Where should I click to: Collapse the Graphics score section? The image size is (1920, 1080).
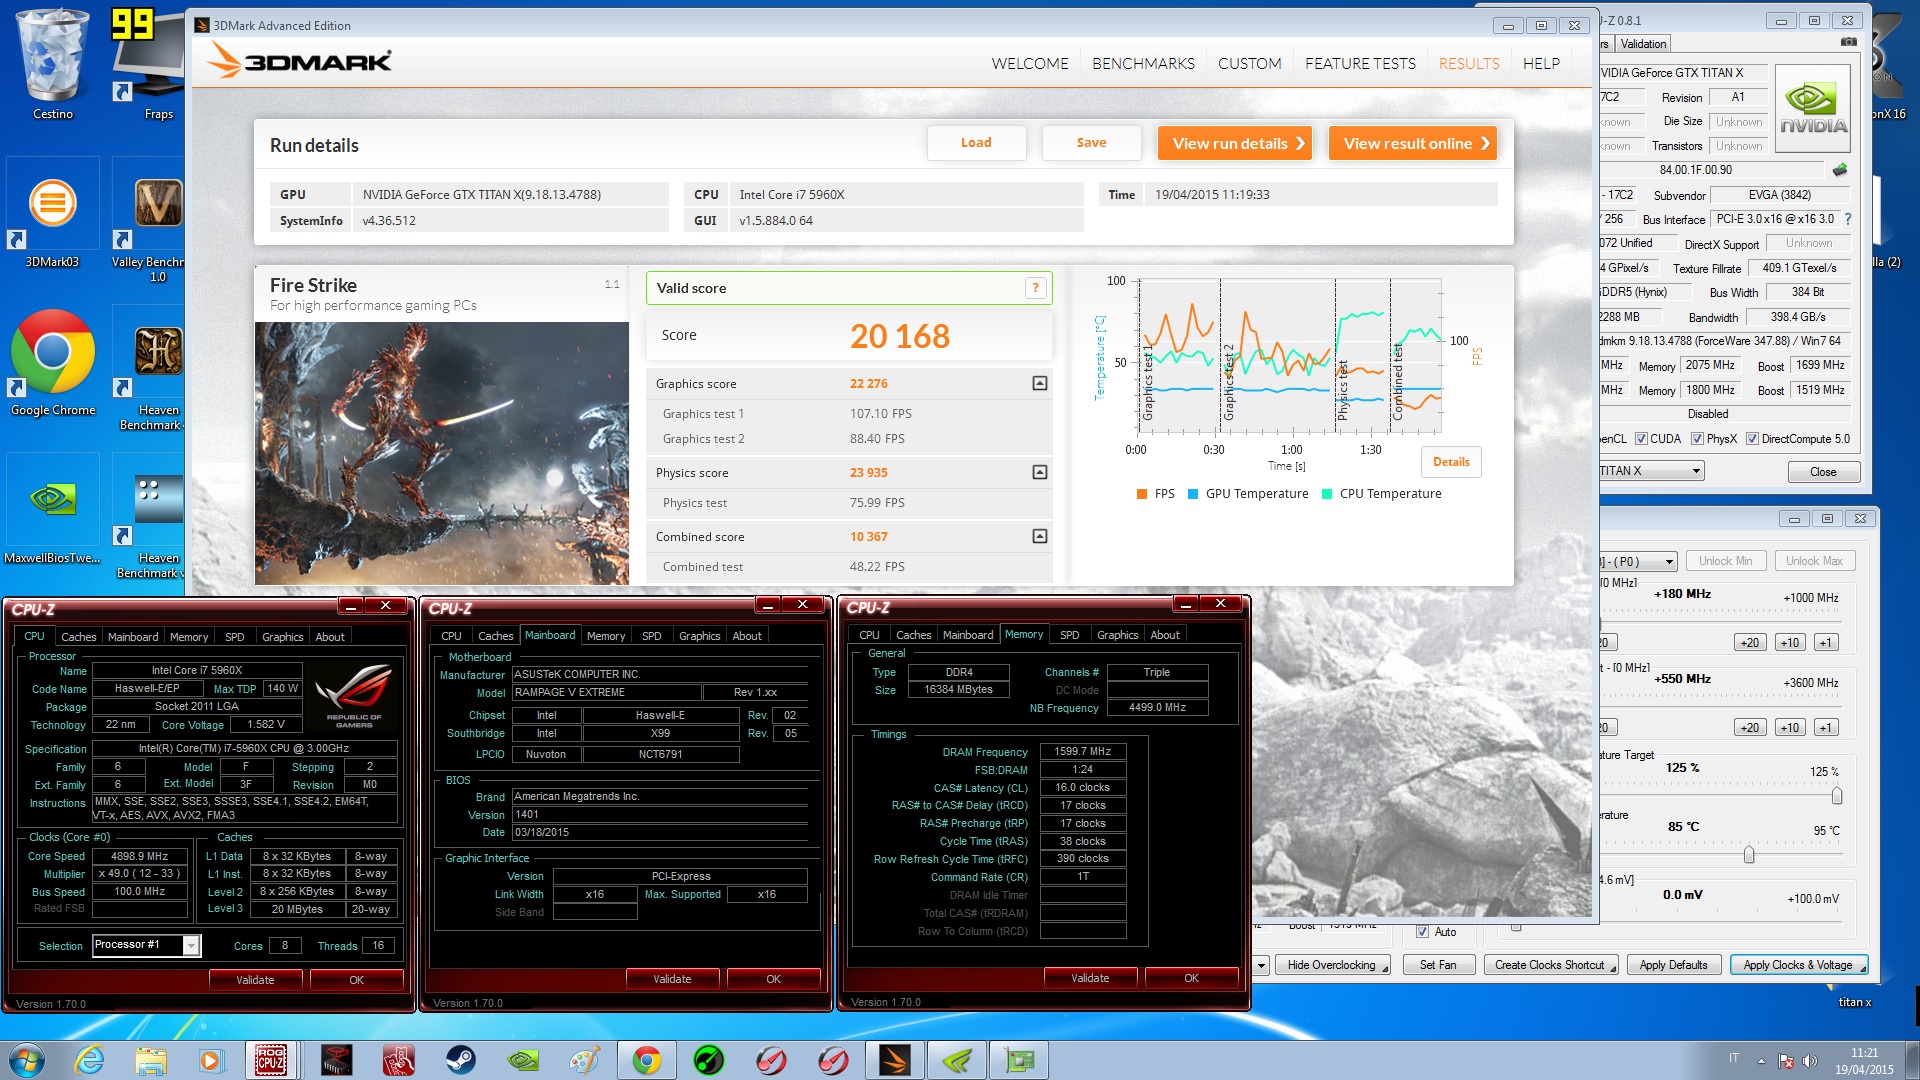tap(1040, 384)
